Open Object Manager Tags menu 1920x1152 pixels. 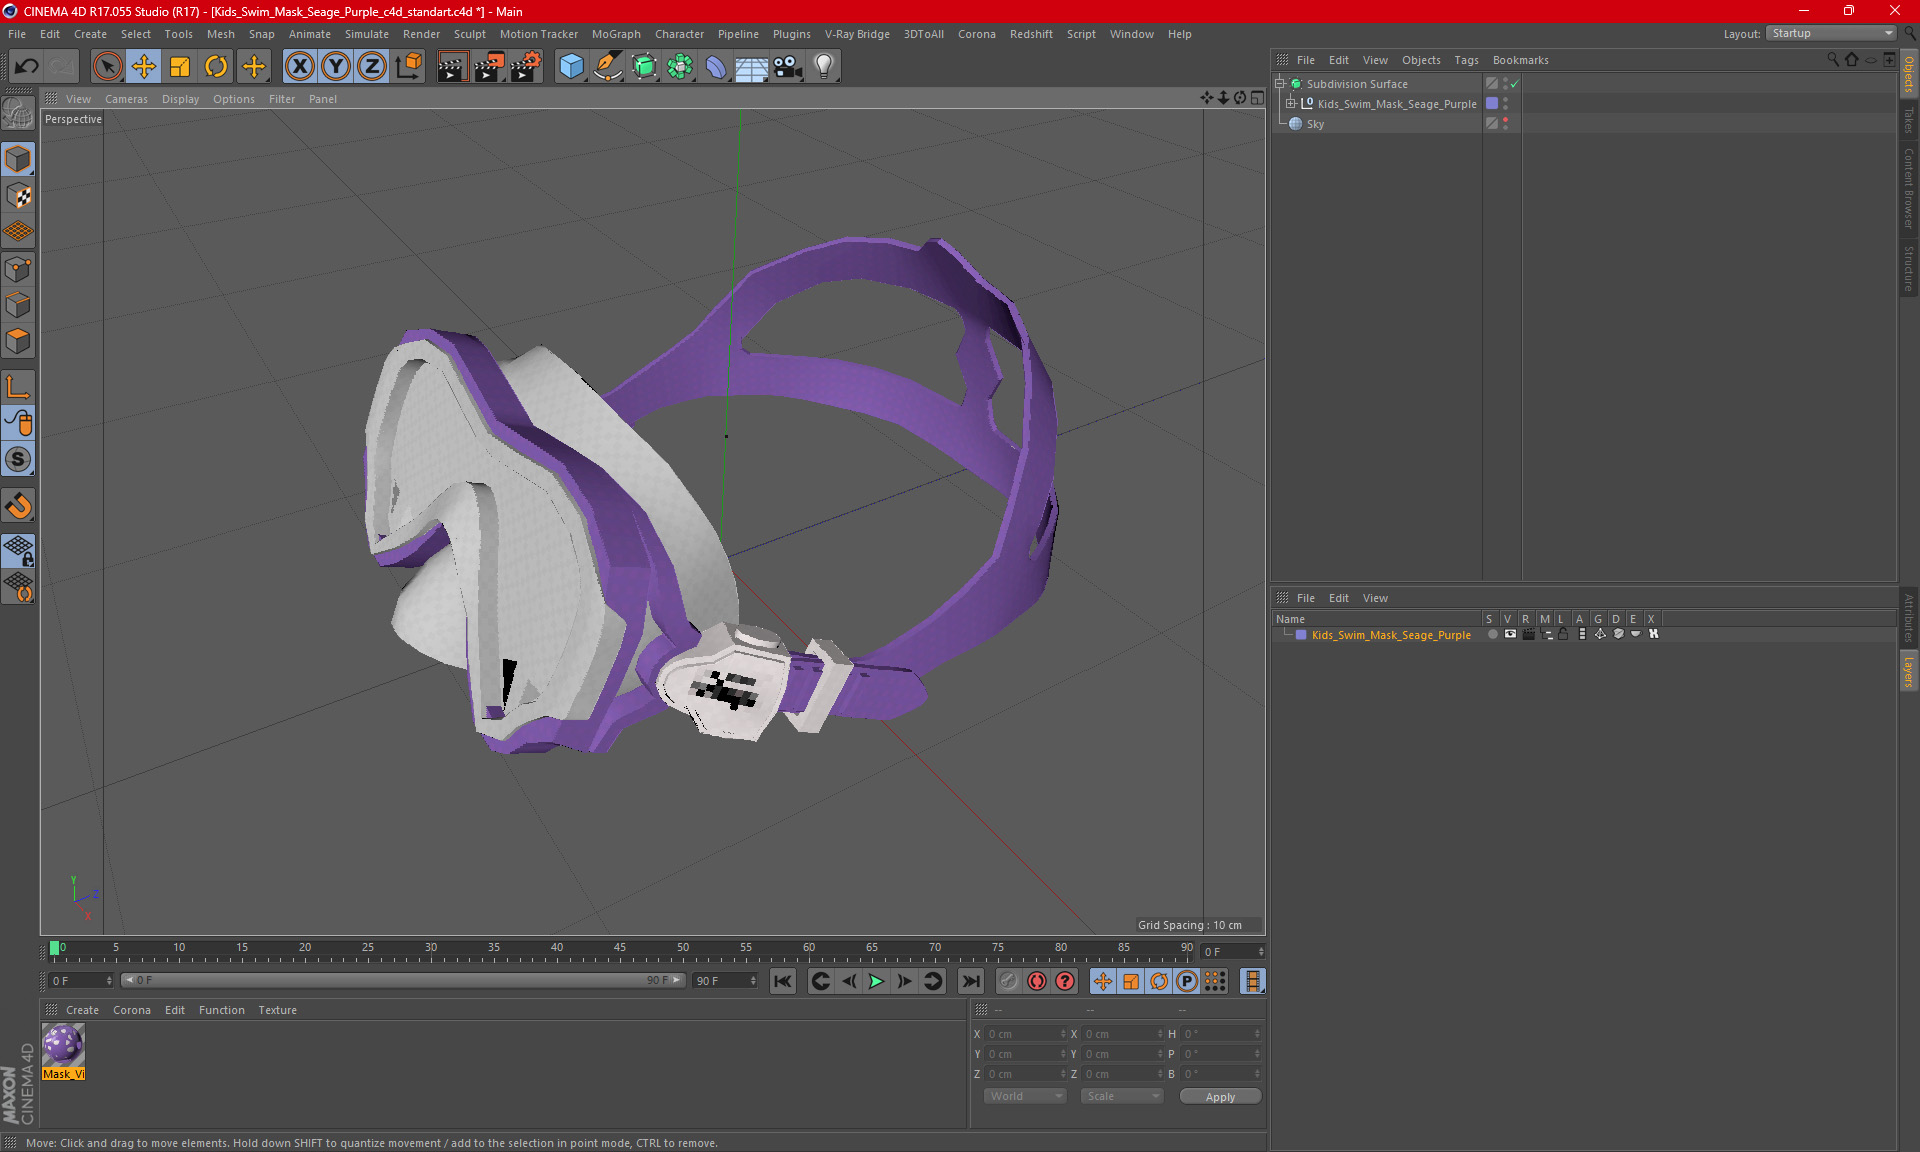[1466, 60]
